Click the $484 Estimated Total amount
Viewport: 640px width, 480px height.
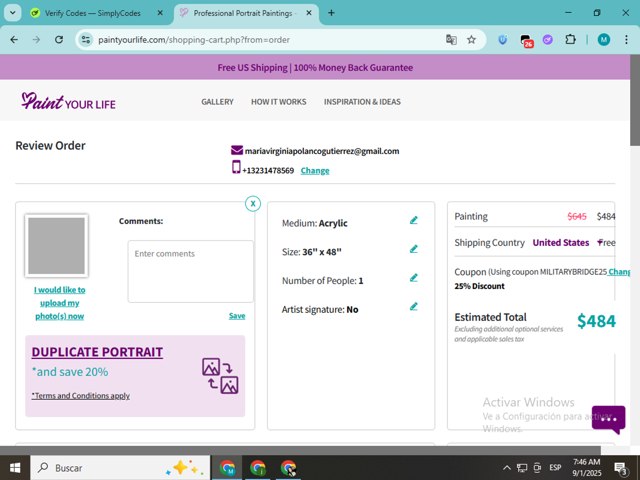coord(596,321)
